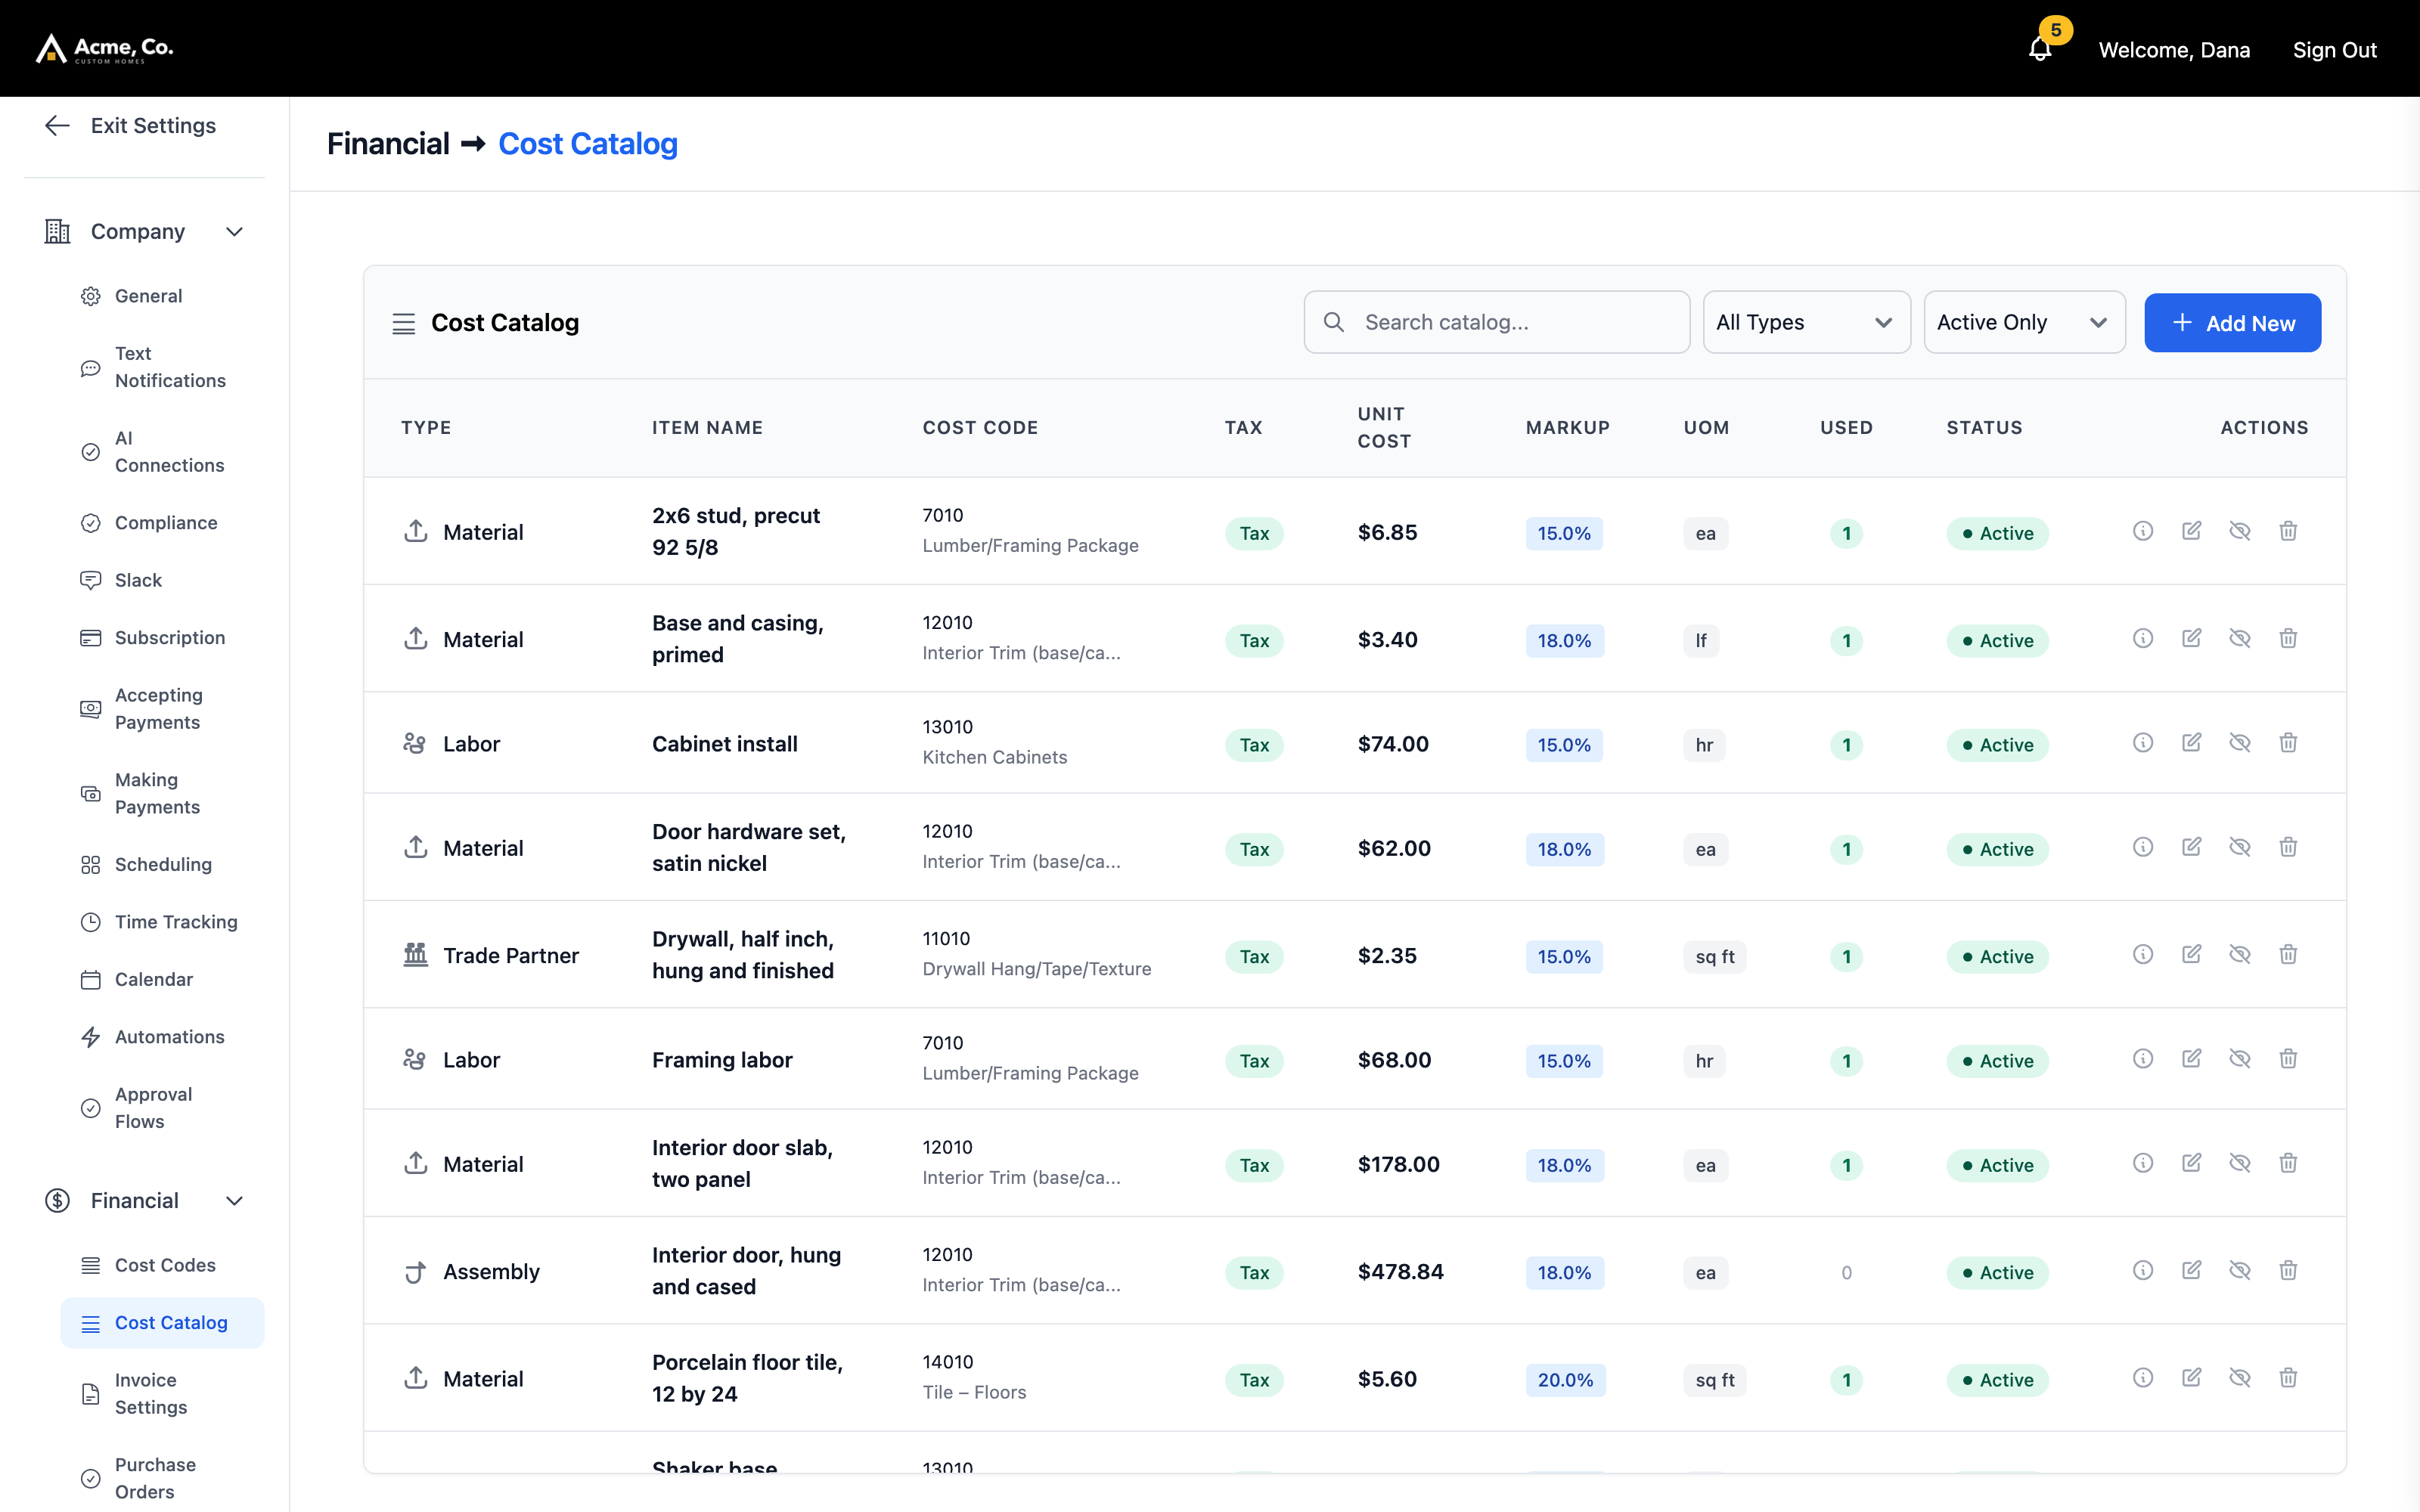Delete the Door hardware set item

coord(2288,847)
